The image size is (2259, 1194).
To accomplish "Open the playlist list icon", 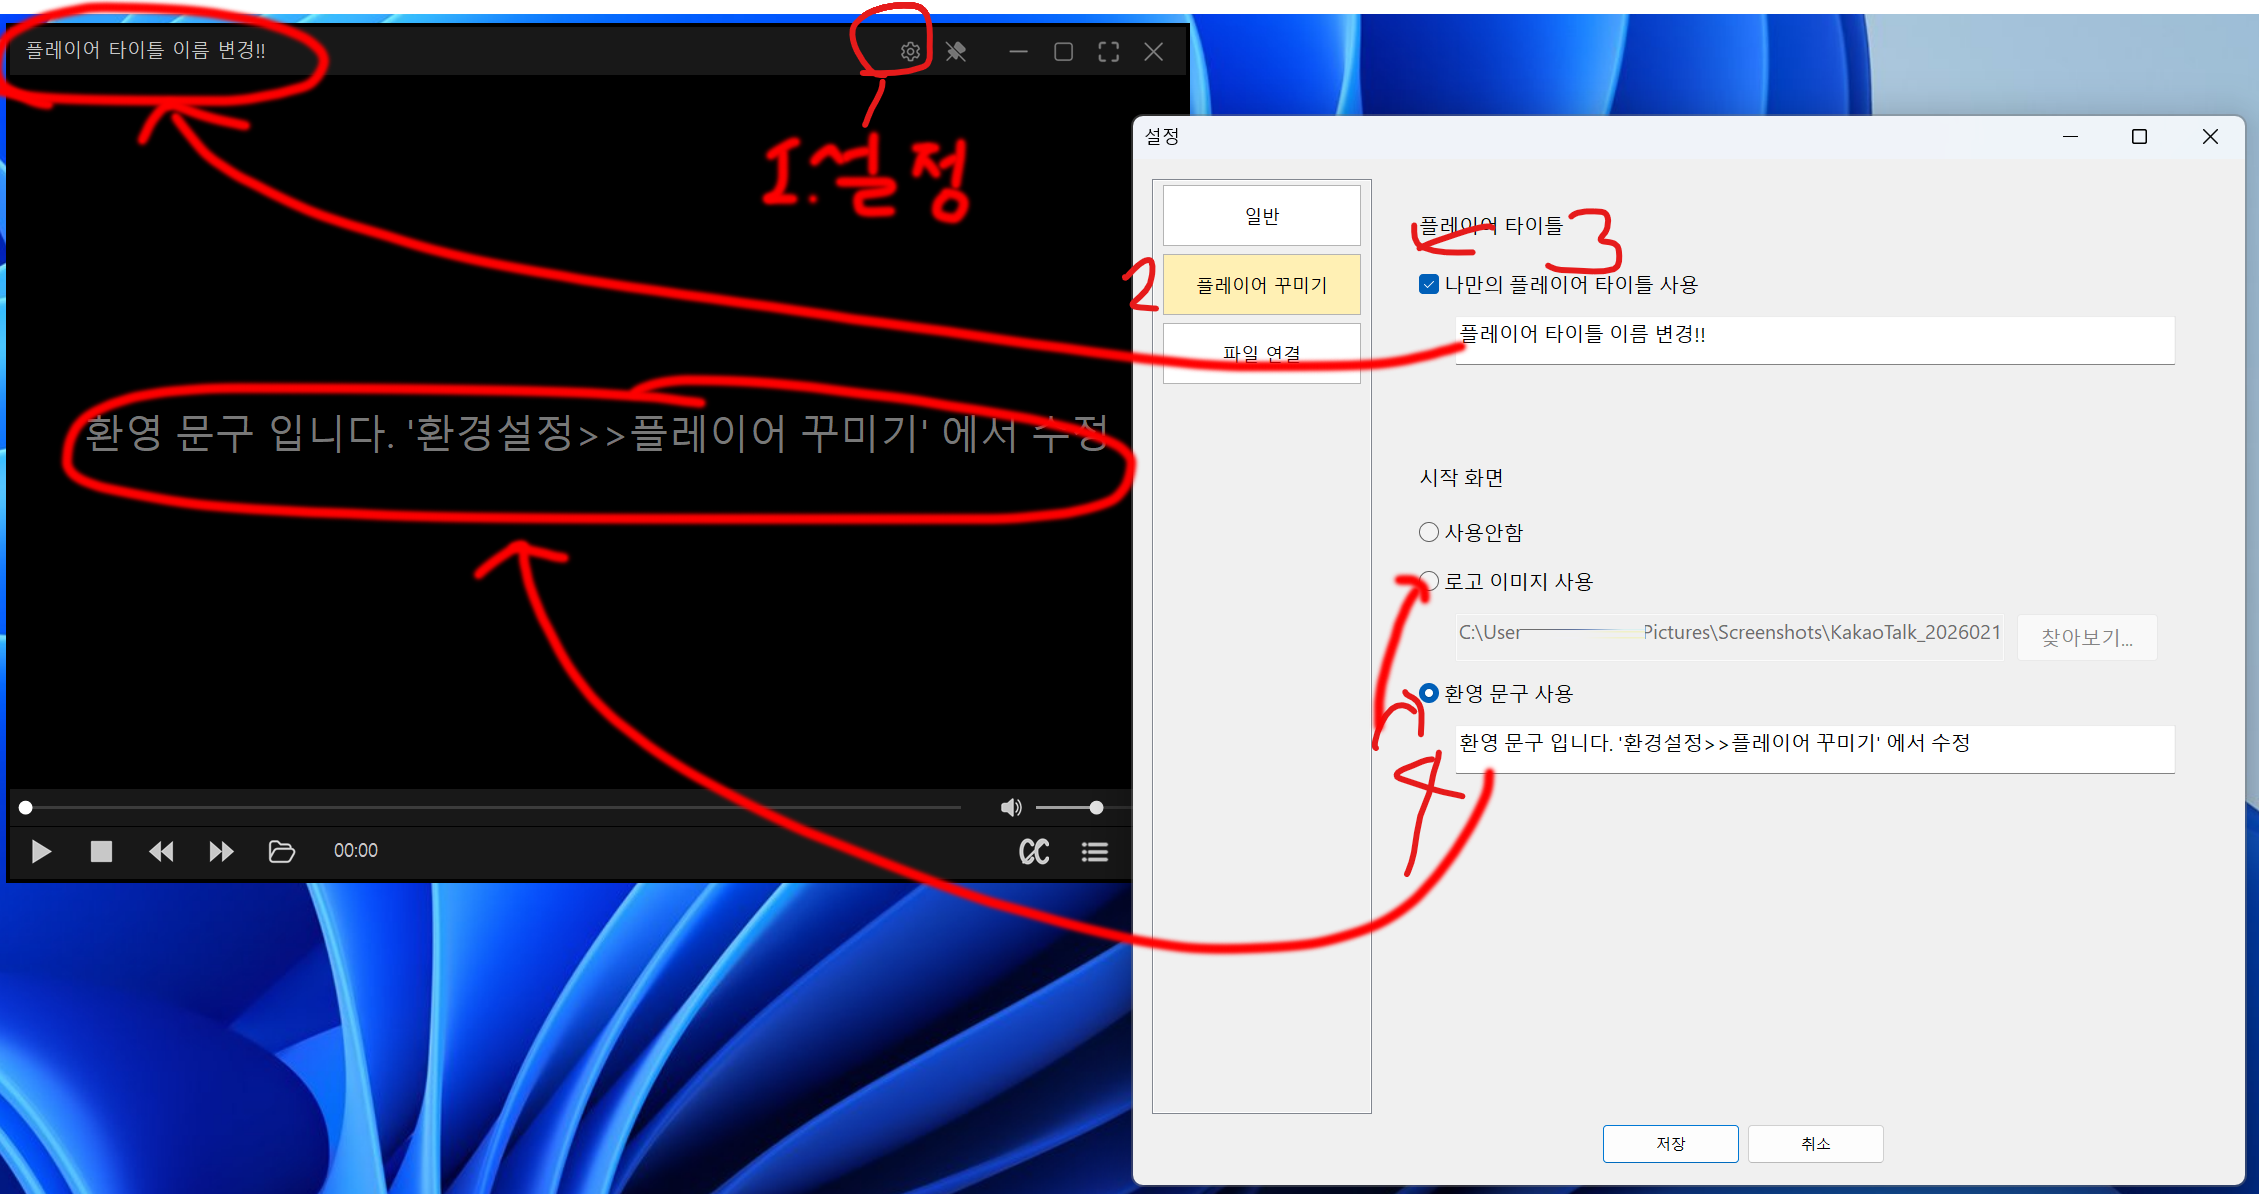I will coord(1095,851).
